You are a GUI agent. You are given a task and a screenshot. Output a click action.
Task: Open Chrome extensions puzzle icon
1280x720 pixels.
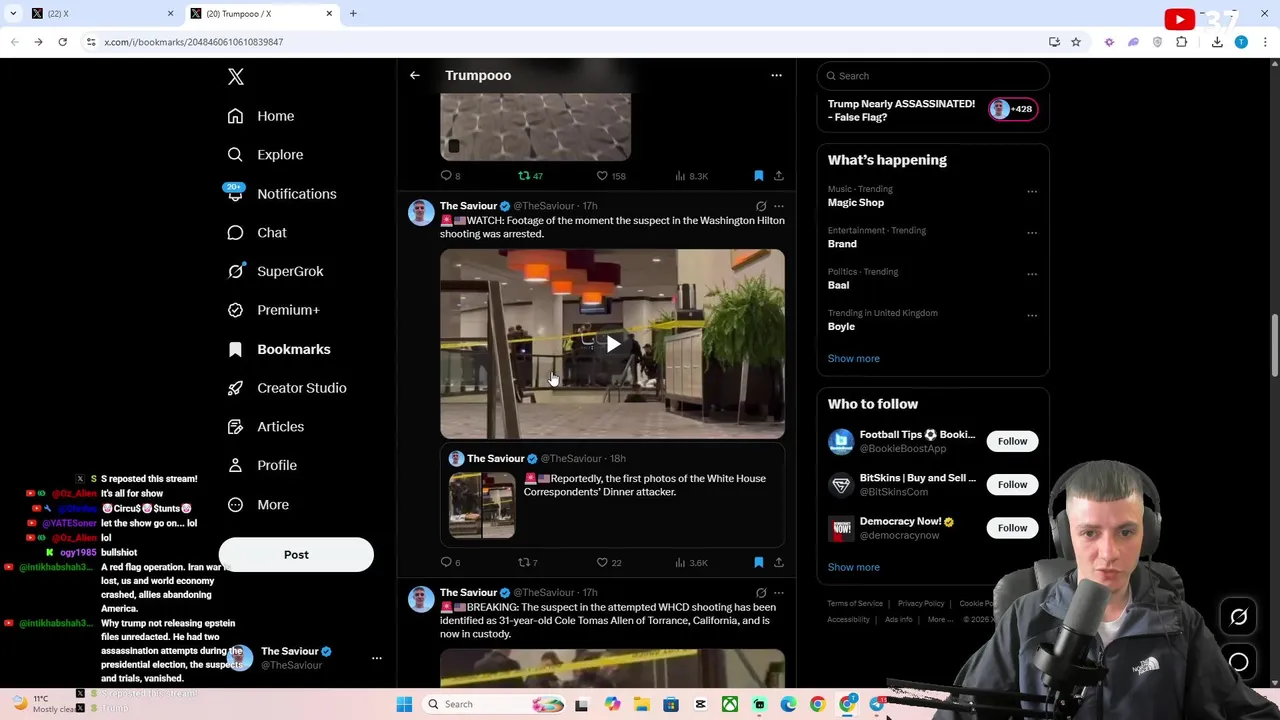point(1182,42)
